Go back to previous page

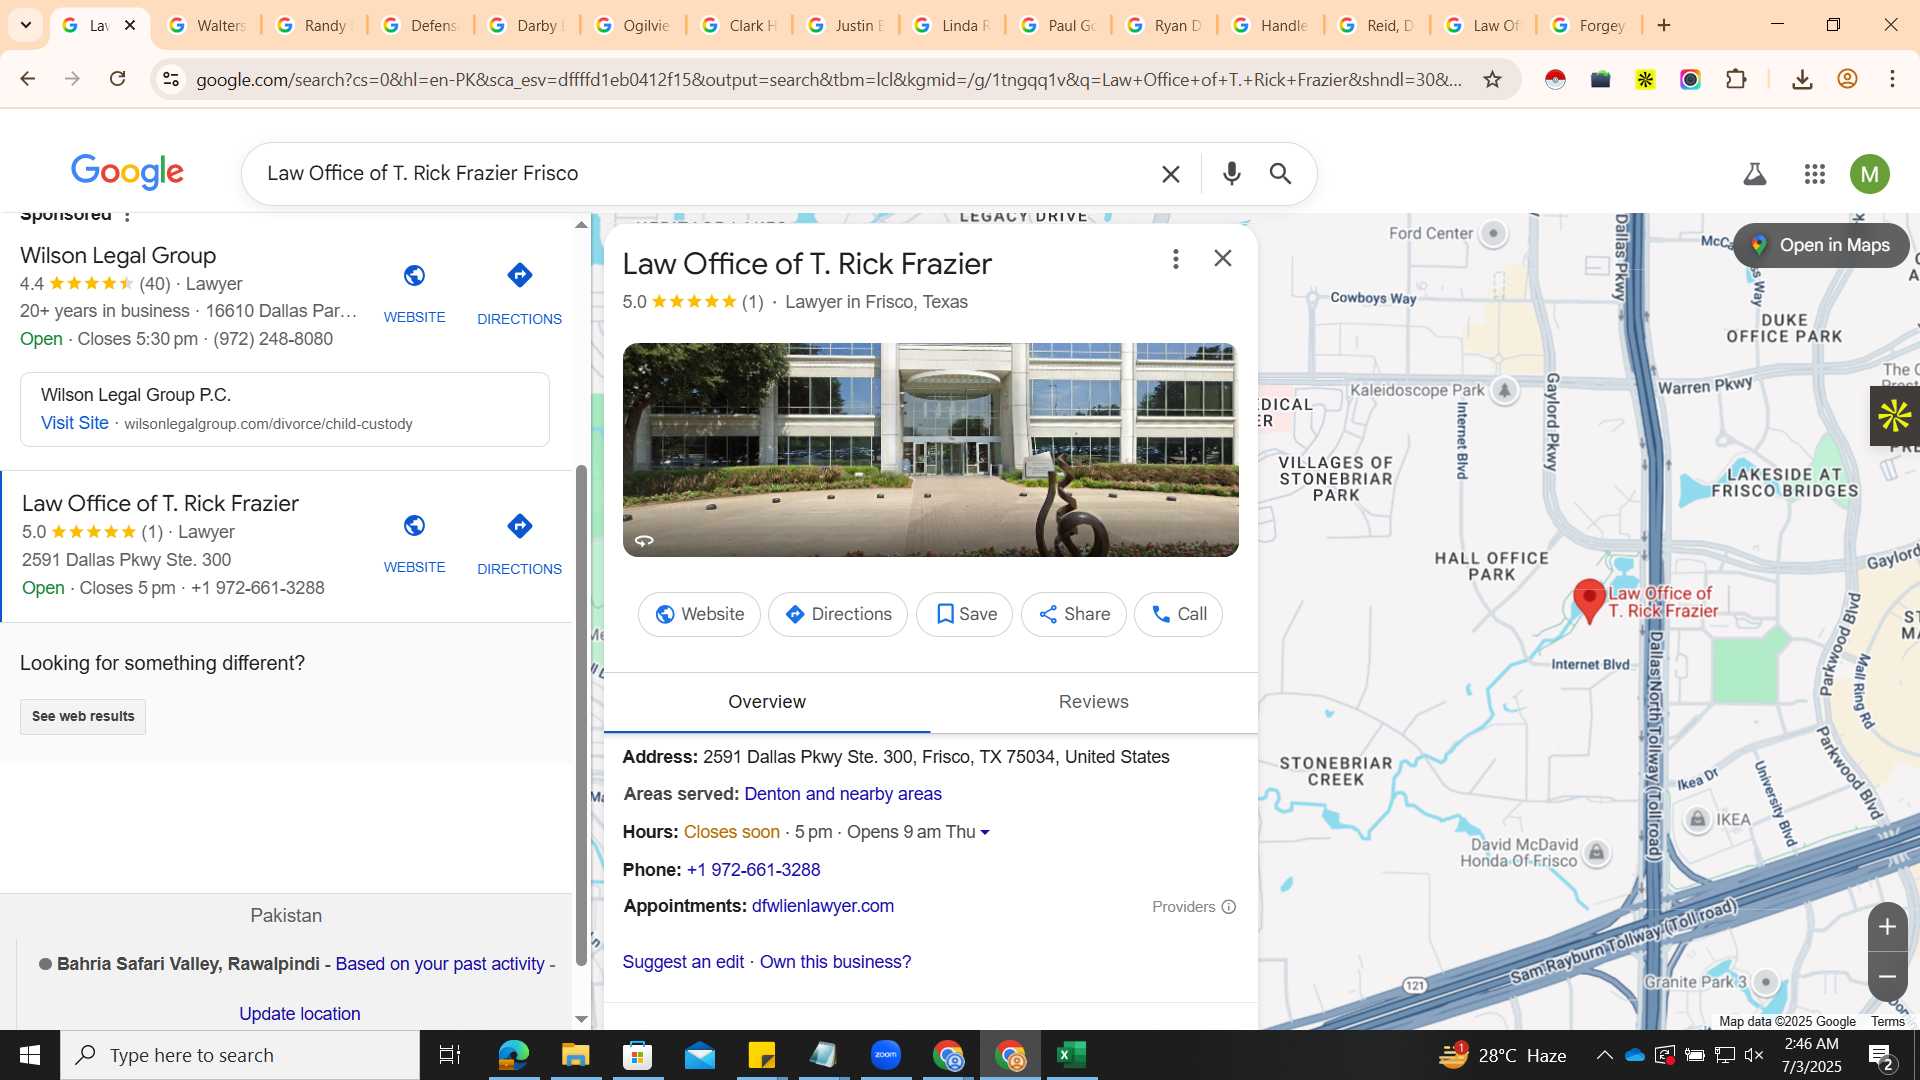[x=28, y=79]
